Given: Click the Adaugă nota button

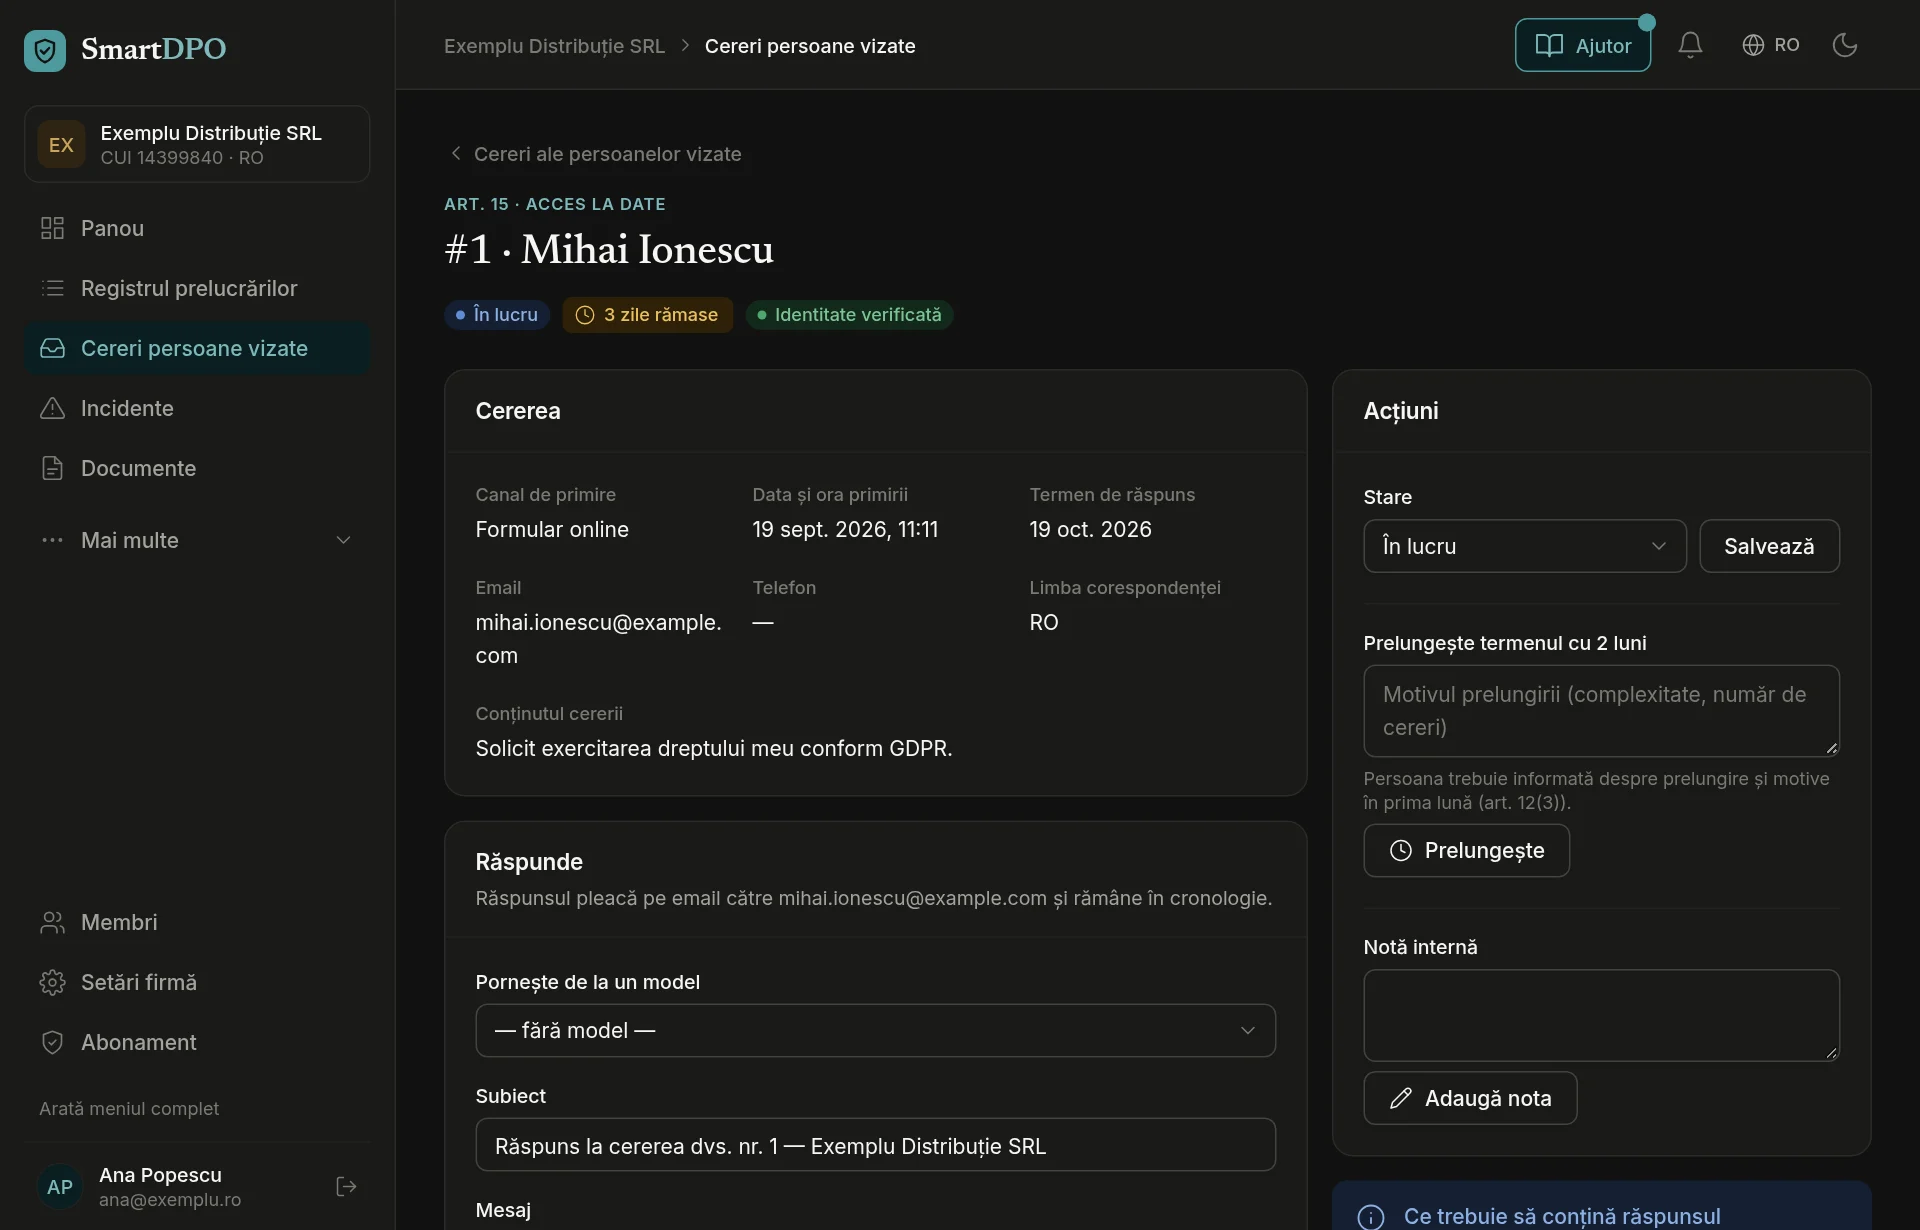Looking at the screenshot, I should click(x=1470, y=1098).
